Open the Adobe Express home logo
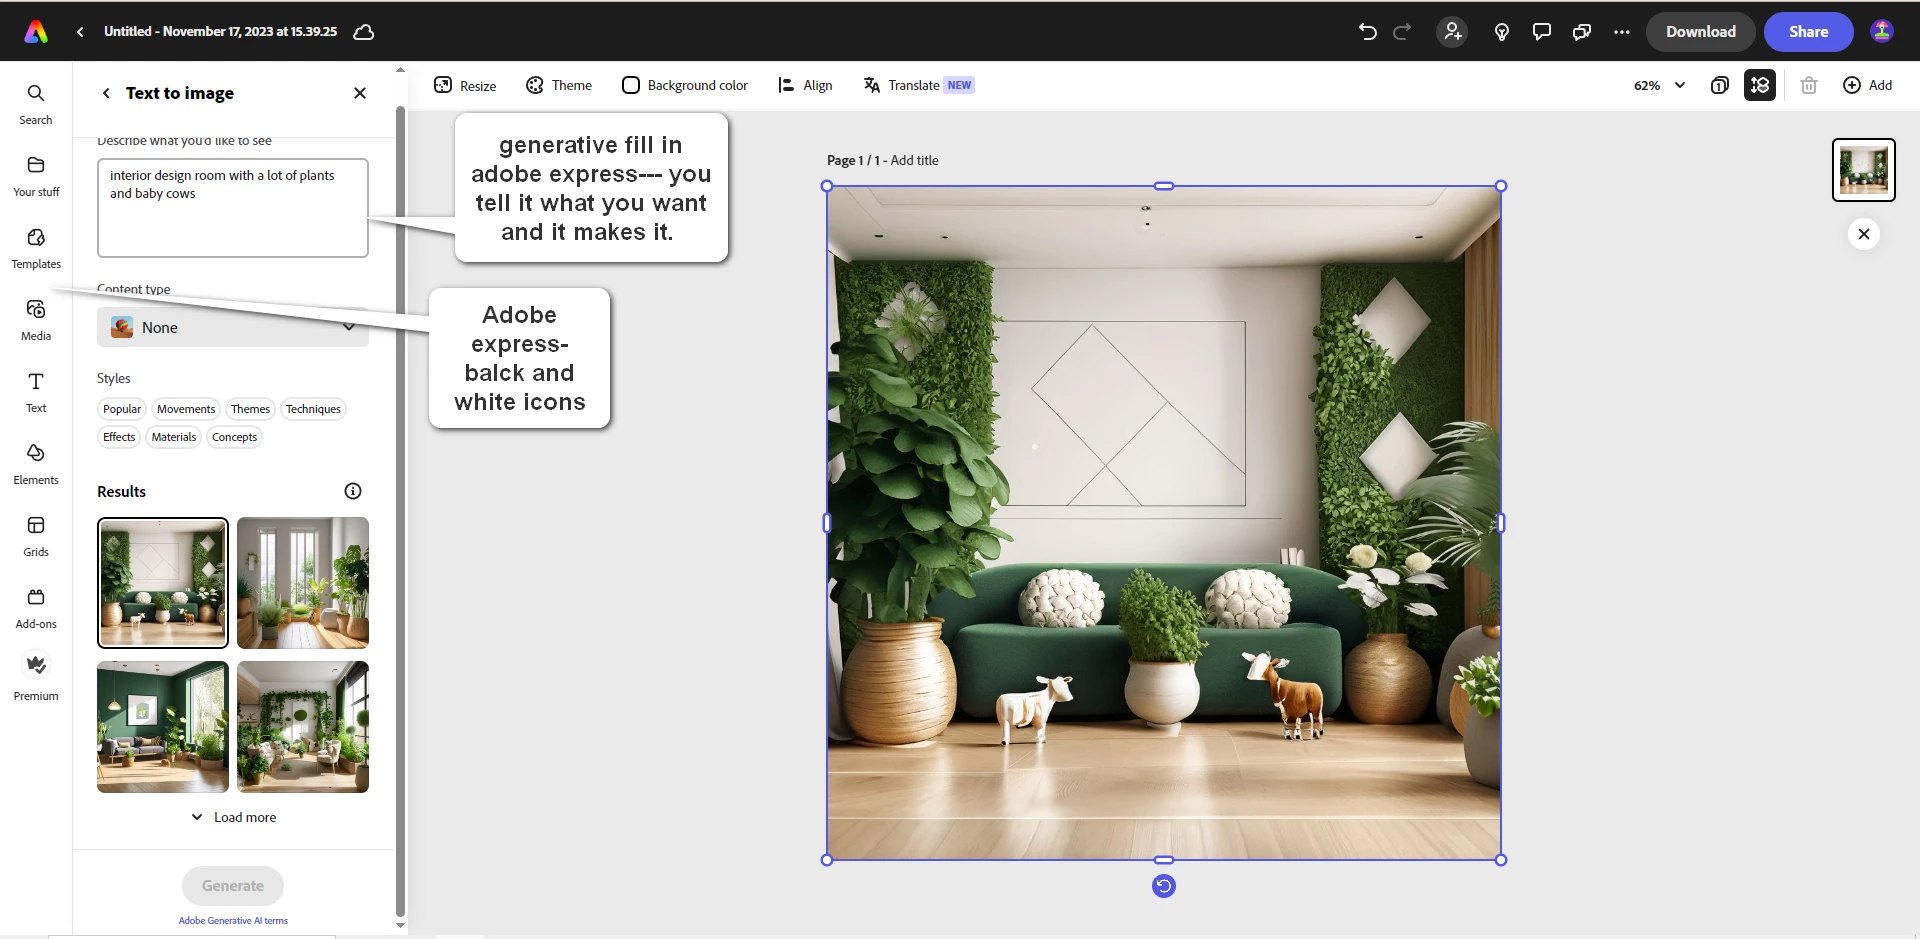This screenshot has width=1920, height=939. (x=36, y=32)
